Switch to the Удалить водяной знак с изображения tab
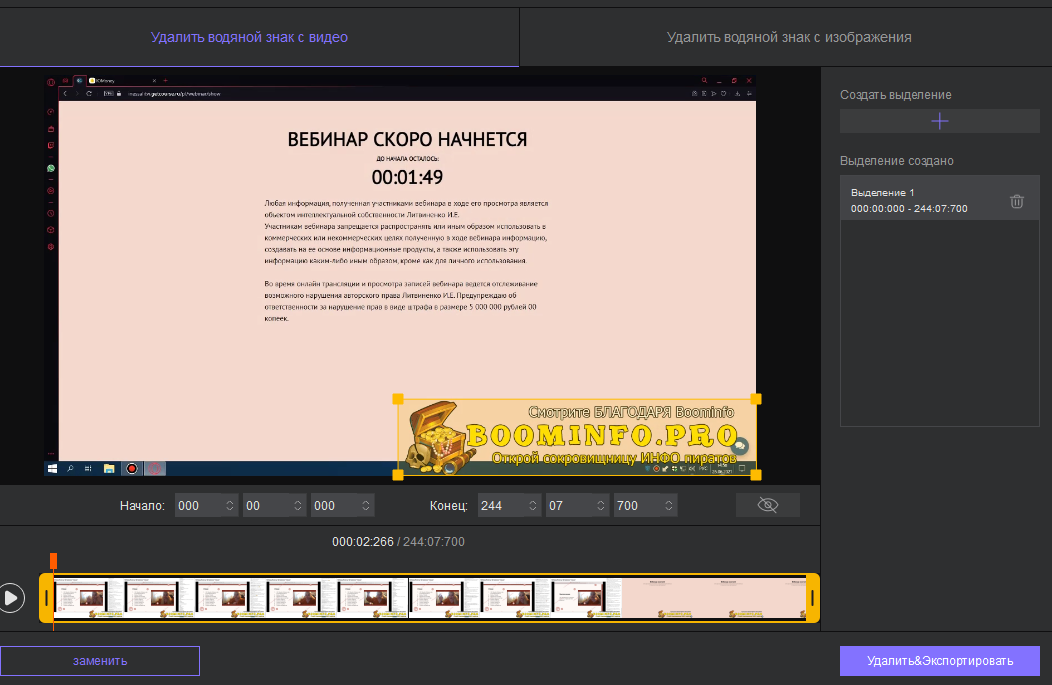This screenshot has height=685, width=1052. pyautogui.click(x=789, y=38)
